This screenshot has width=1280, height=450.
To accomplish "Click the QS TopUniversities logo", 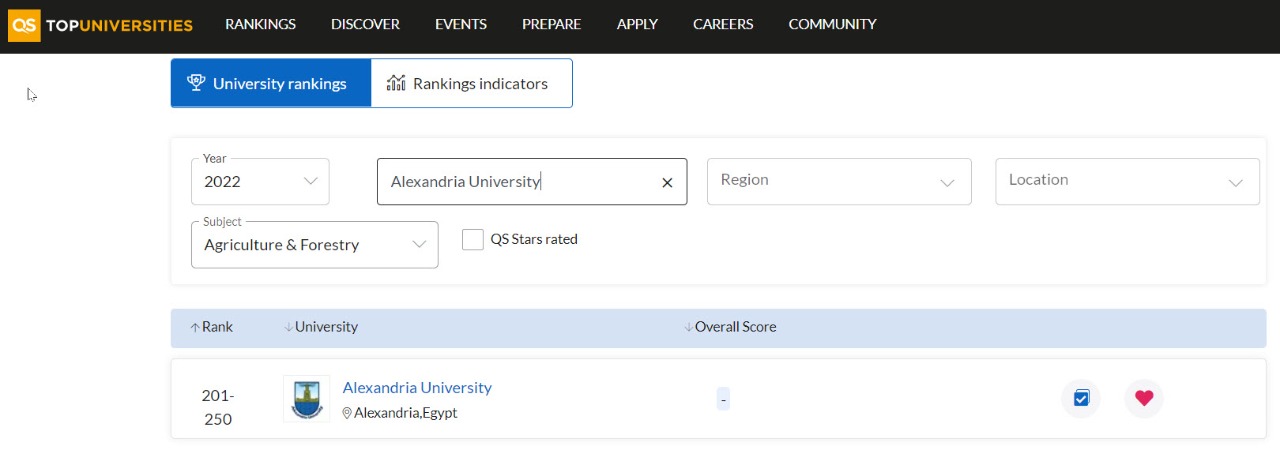I will [100, 25].
